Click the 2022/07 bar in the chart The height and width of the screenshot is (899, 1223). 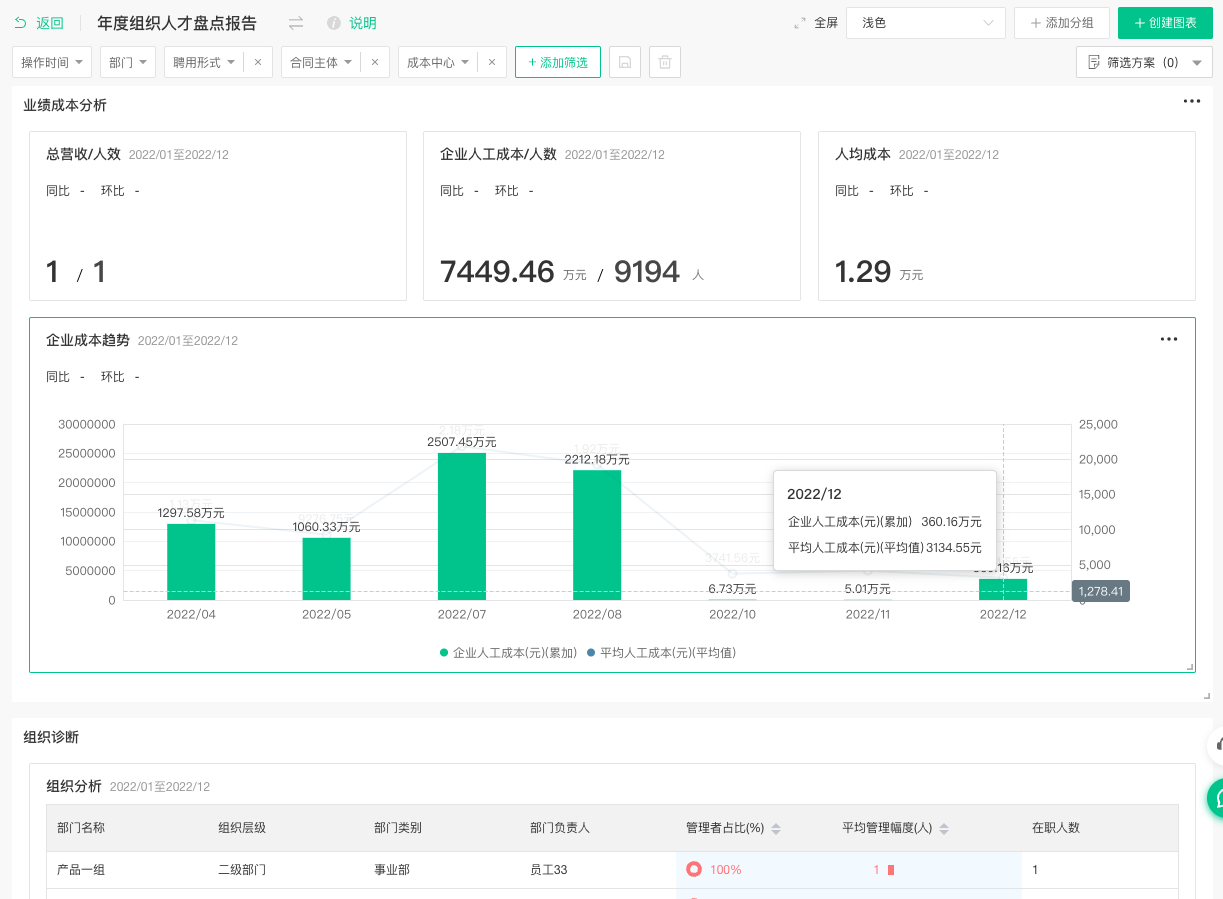pos(462,526)
